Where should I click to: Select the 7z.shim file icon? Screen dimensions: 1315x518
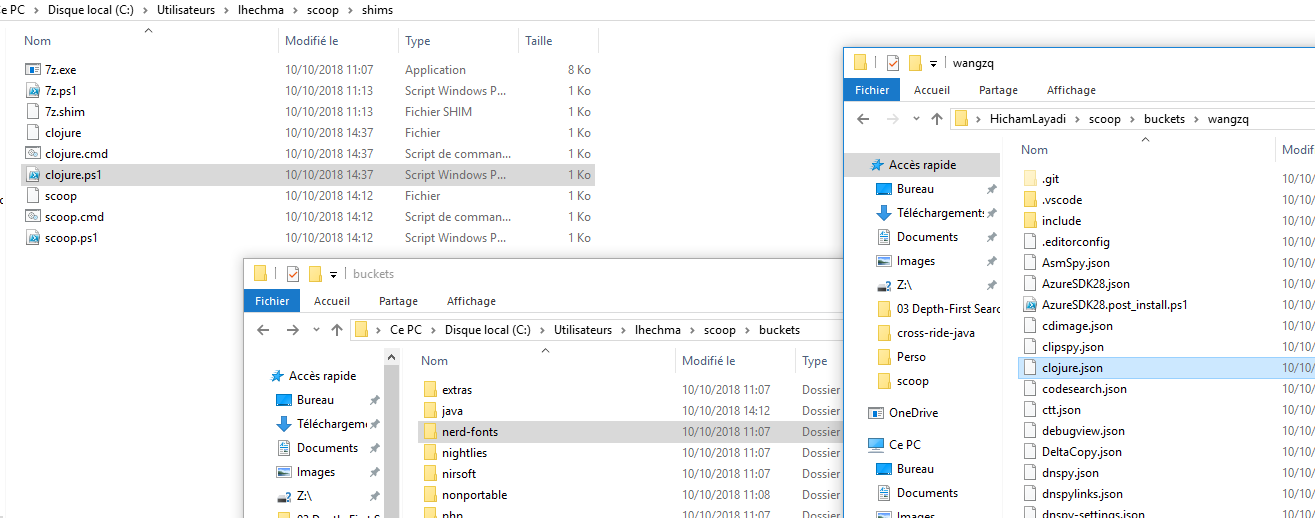(x=33, y=112)
